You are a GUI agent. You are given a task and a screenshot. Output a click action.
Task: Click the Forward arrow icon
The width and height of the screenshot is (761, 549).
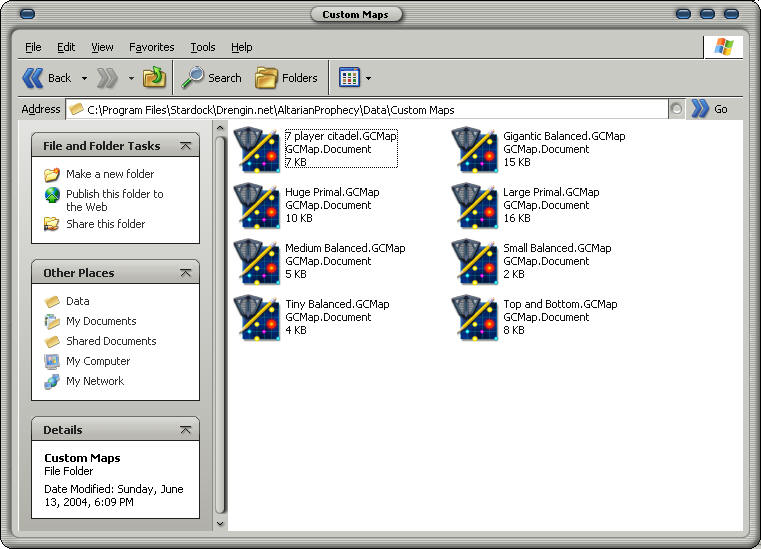tap(107, 78)
